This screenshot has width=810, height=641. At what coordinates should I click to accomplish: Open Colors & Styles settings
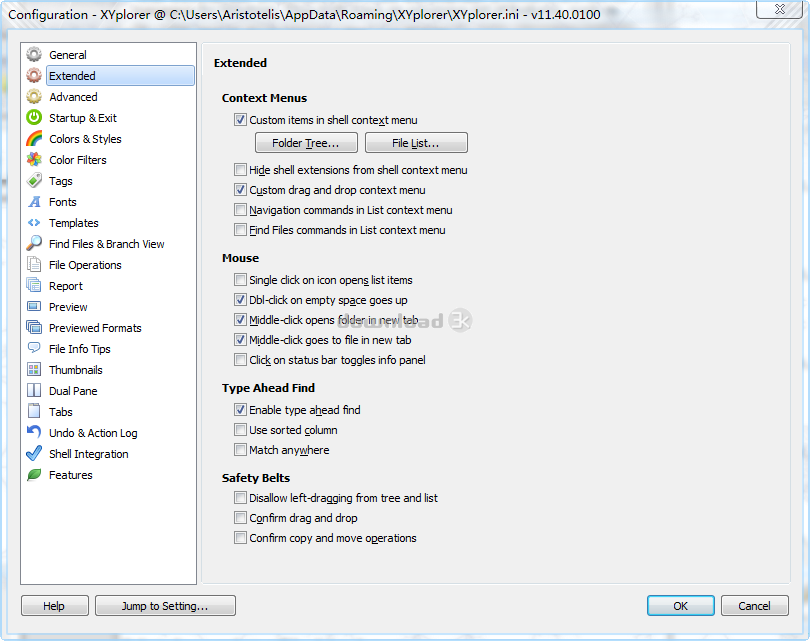point(85,139)
